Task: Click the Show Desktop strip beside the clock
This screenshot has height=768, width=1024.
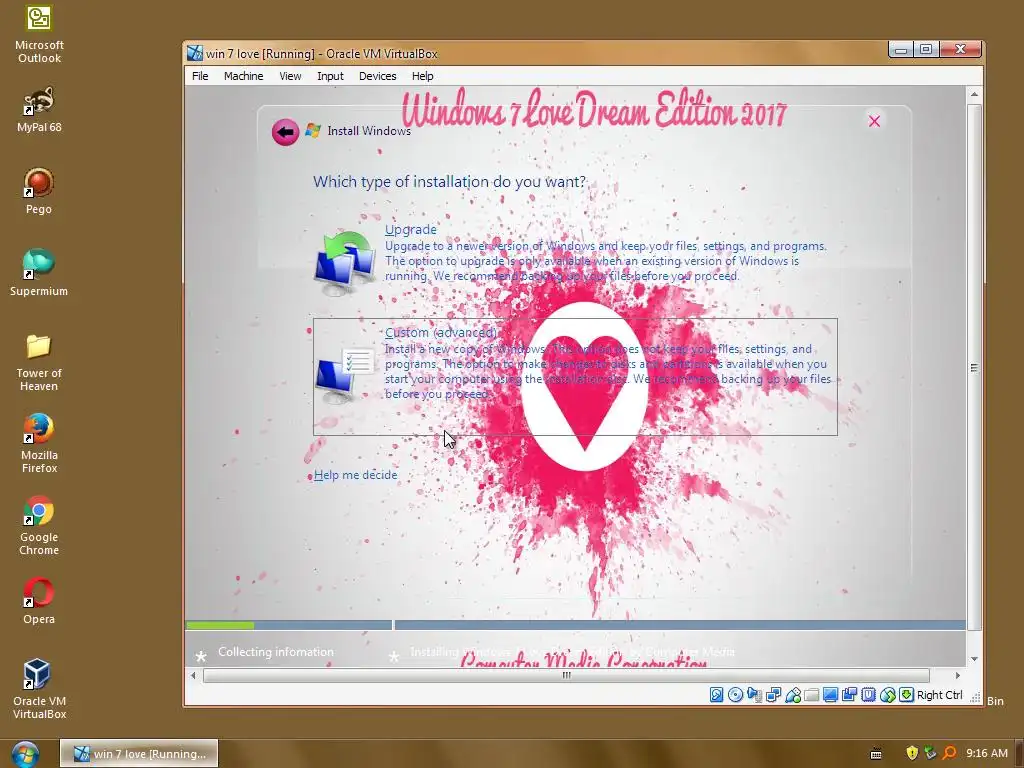Action: (x=1019, y=754)
